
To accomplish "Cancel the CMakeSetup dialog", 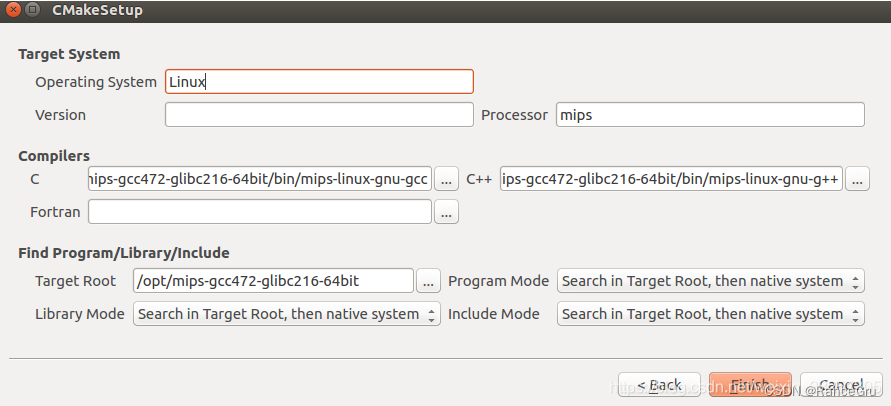I will [x=841, y=385].
